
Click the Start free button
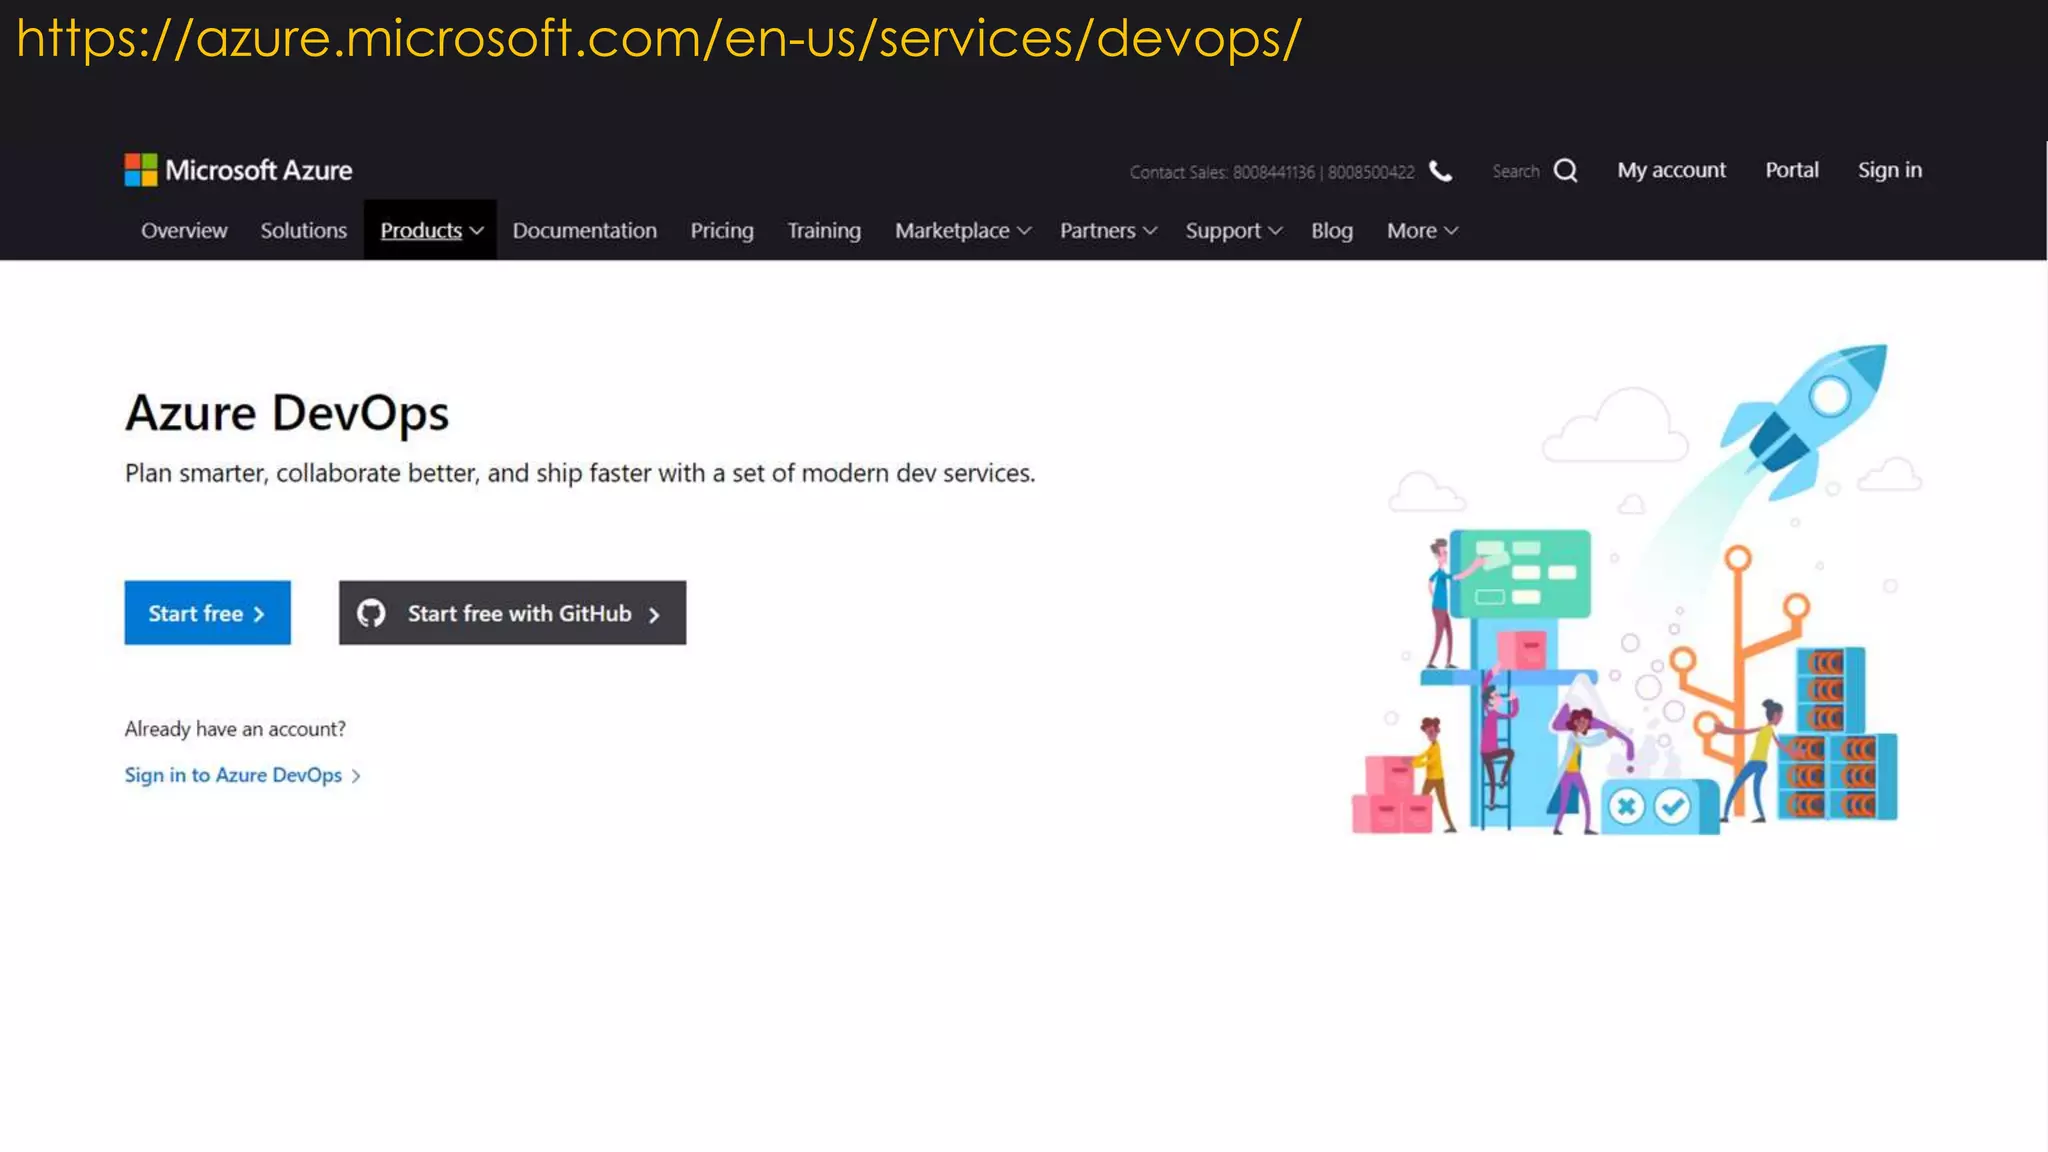(x=207, y=613)
